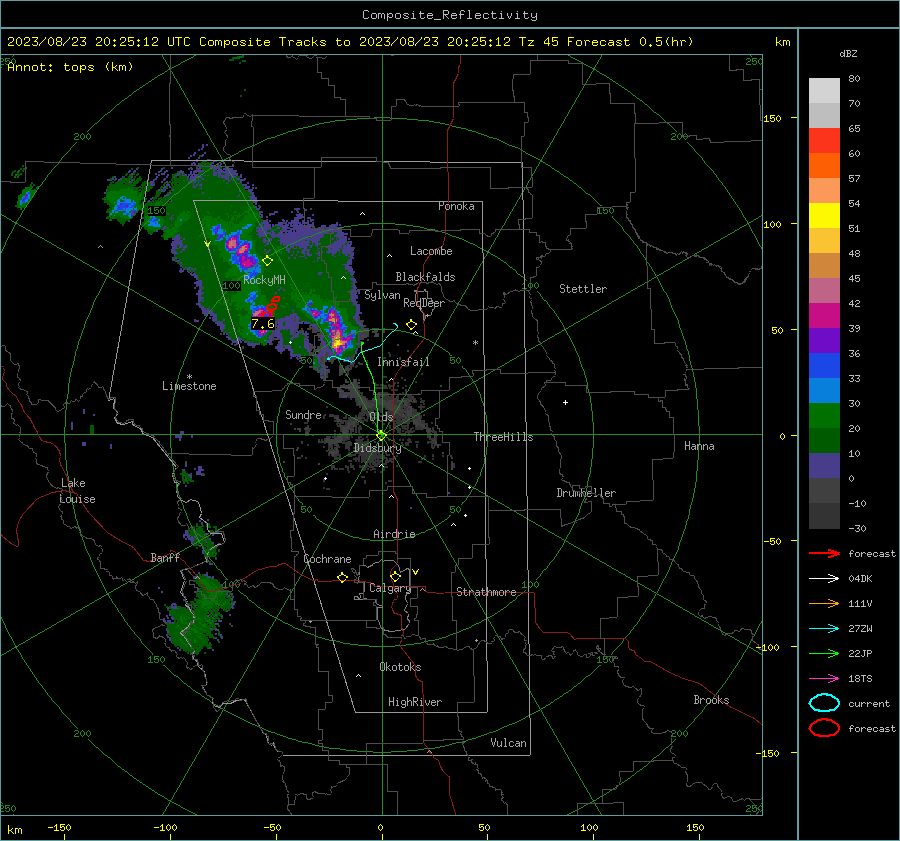Pick the bright yellow swatch below 54 dBZ
This screenshot has width=900, height=841.
(x=824, y=215)
